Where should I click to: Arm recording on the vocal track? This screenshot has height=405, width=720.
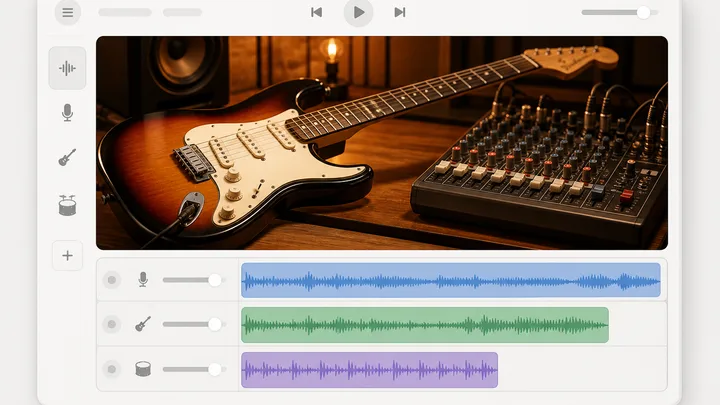[x=112, y=280]
